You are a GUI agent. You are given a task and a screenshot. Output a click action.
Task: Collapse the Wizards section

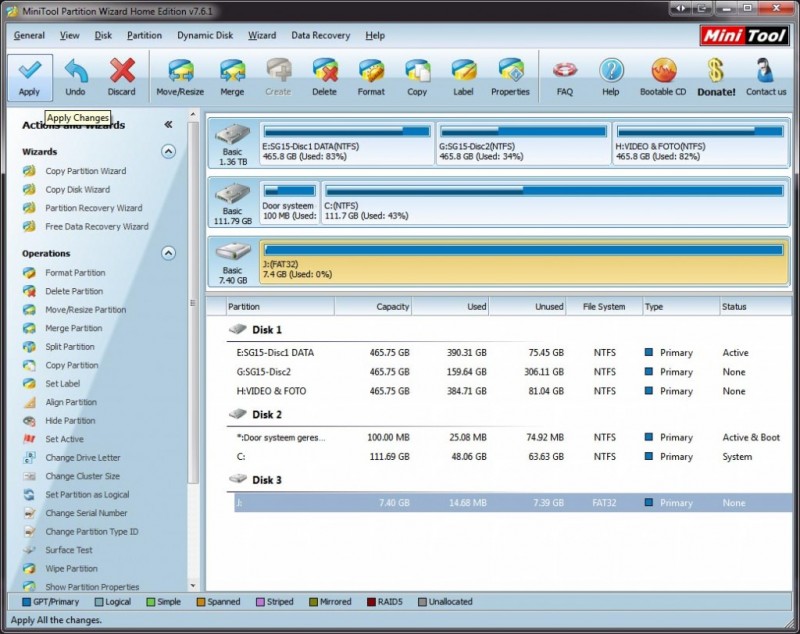168,151
